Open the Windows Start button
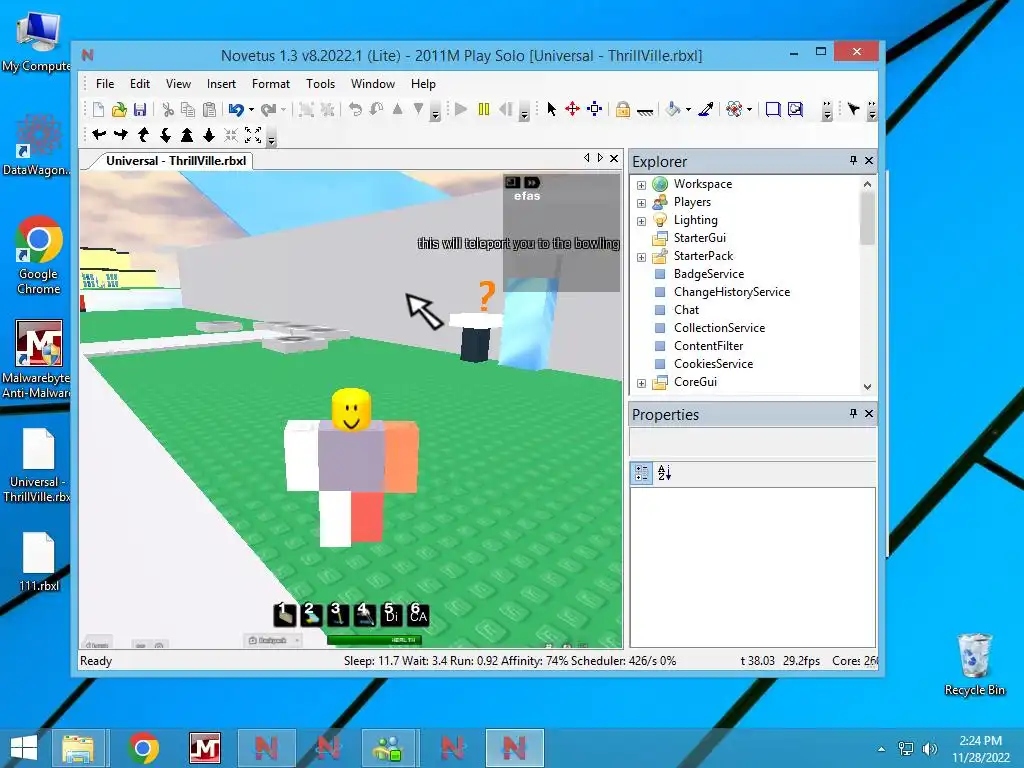1024x768 pixels. click(x=24, y=748)
